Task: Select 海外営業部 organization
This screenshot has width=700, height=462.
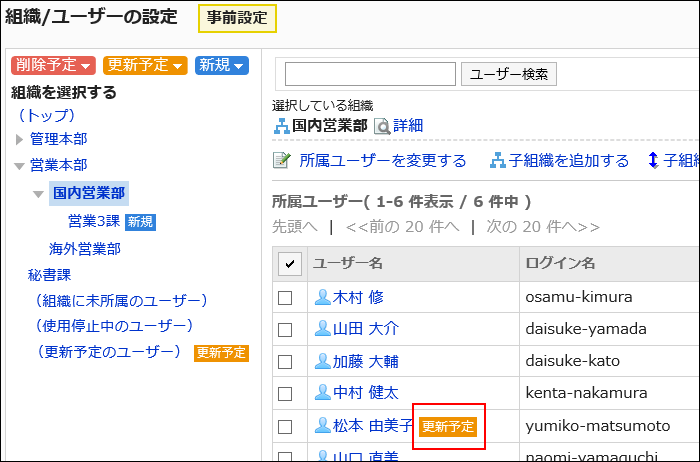Action: click(x=85, y=249)
